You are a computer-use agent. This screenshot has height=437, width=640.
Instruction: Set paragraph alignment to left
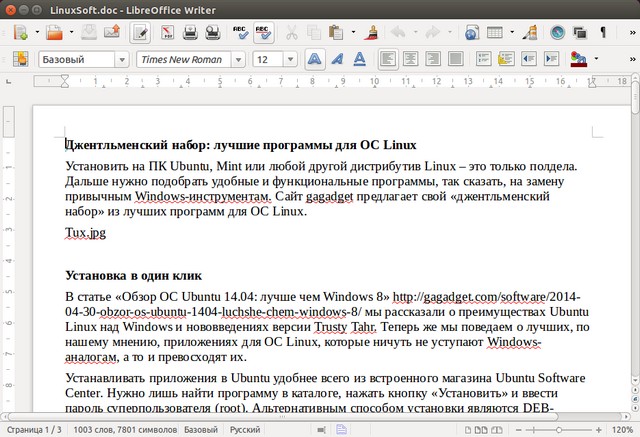pyautogui.click(x=388, y=59)
